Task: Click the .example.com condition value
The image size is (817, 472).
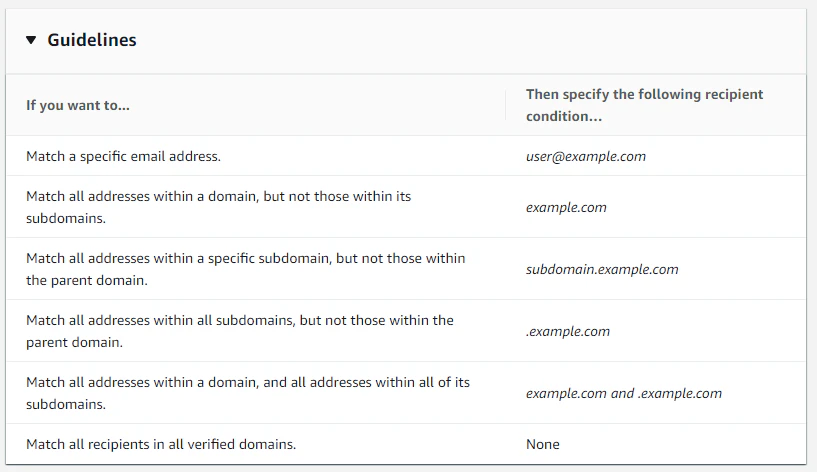Action: tap(568, 332)
